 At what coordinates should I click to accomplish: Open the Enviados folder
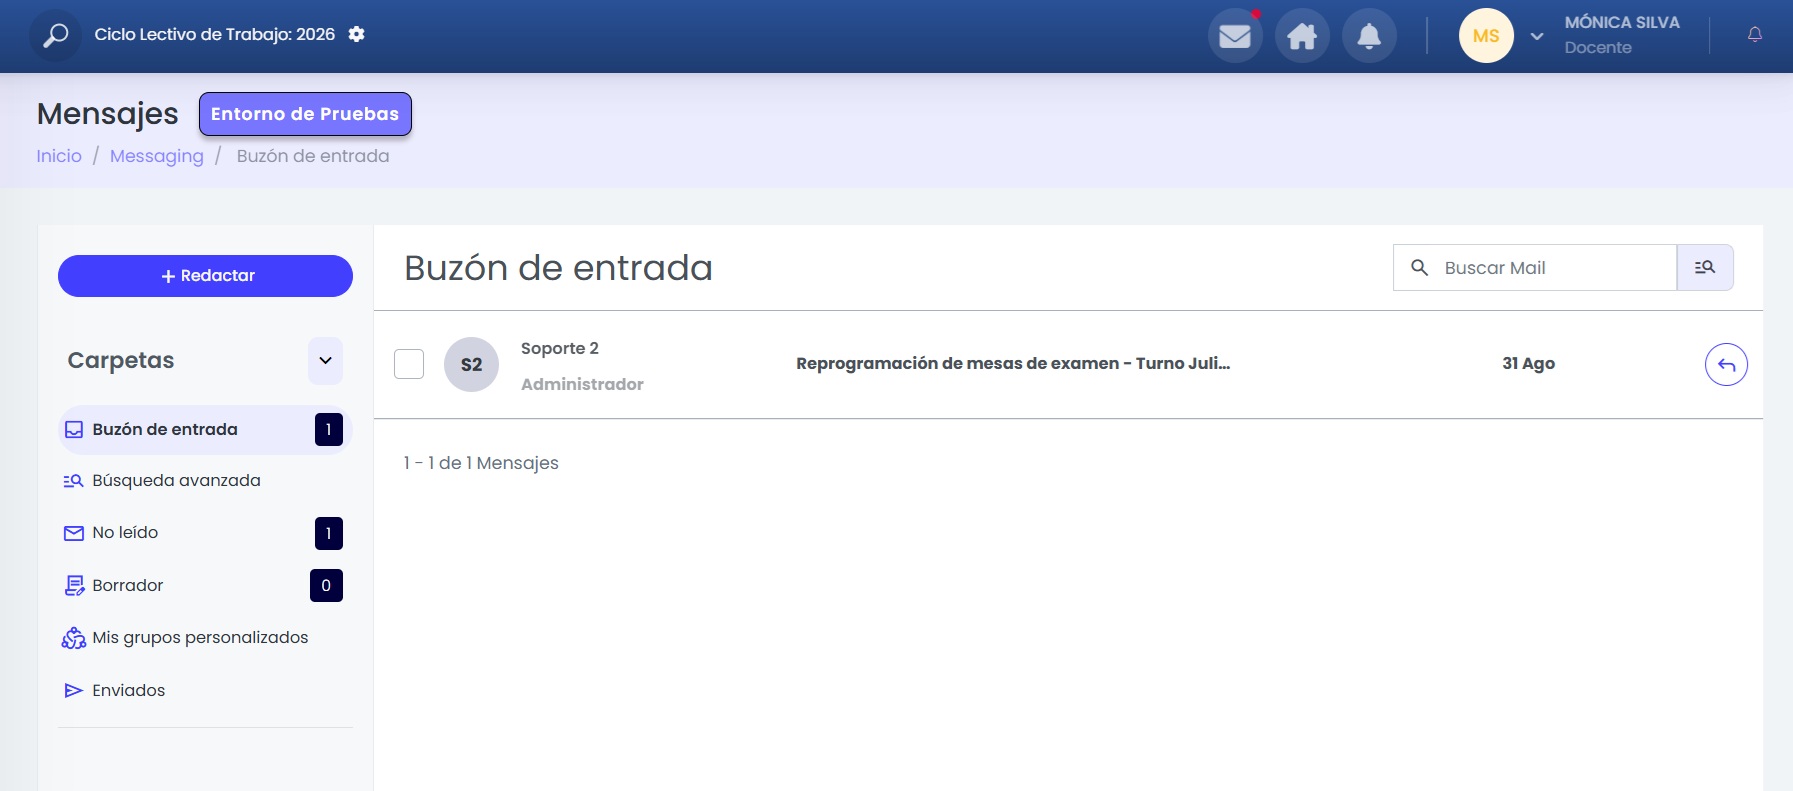click(128, 690)
